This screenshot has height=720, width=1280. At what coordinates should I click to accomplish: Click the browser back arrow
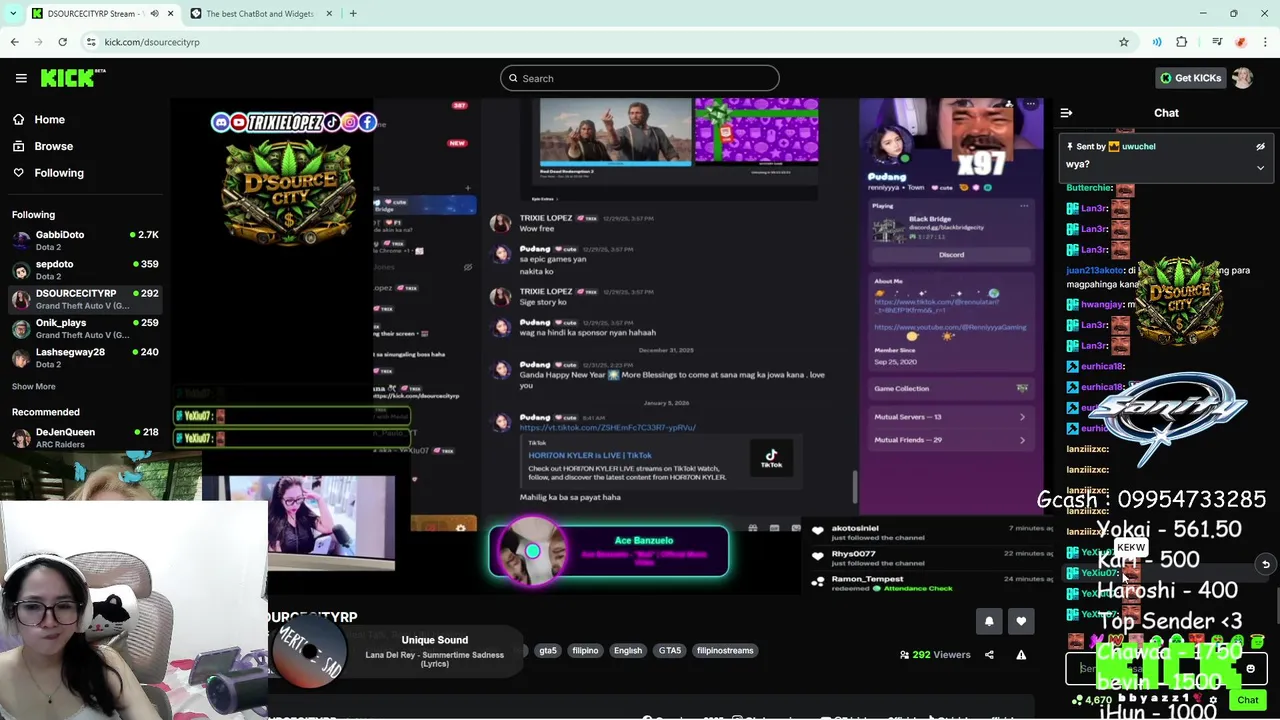14,42
